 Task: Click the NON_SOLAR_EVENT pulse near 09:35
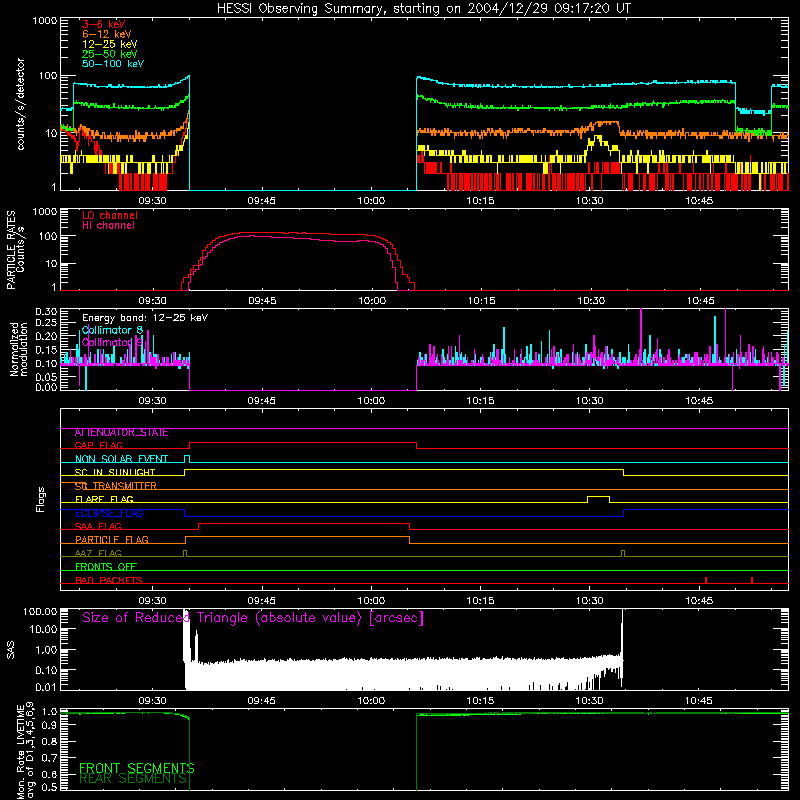click(x=187, y=457)
